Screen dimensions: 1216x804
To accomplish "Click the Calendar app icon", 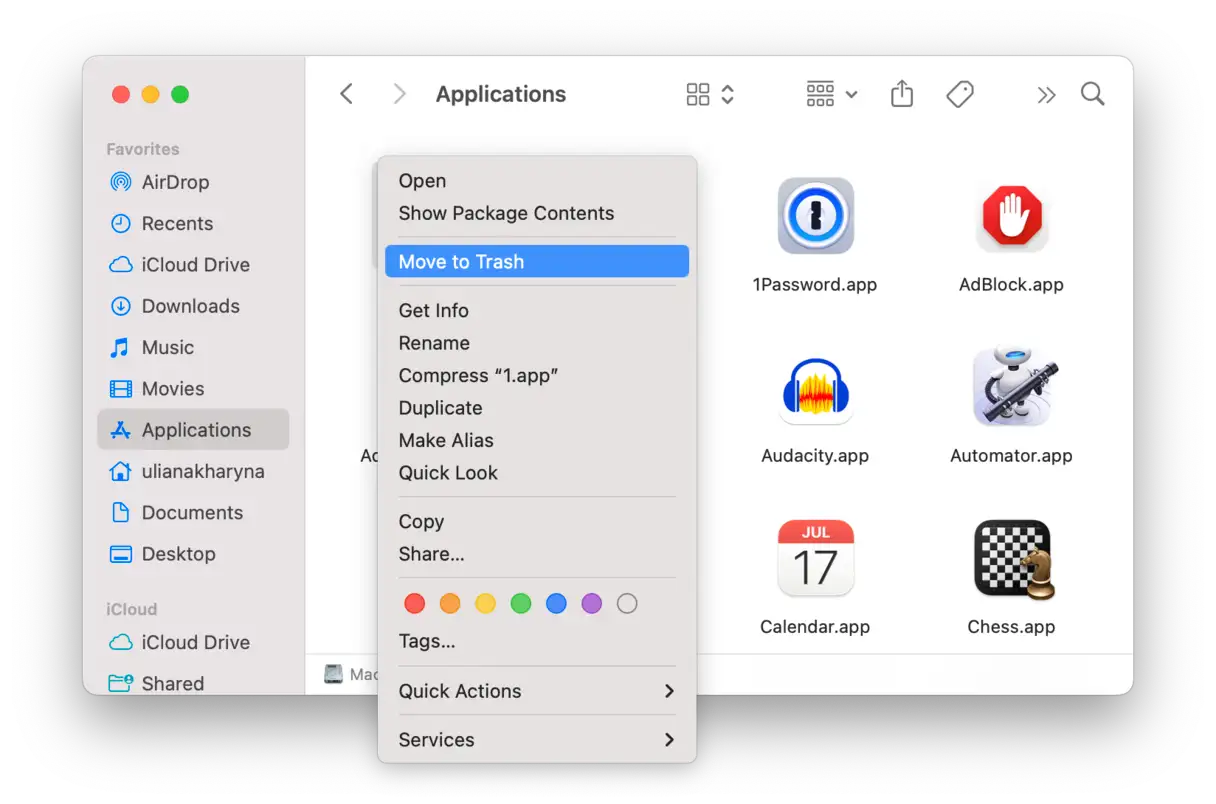I will [815, 558].
